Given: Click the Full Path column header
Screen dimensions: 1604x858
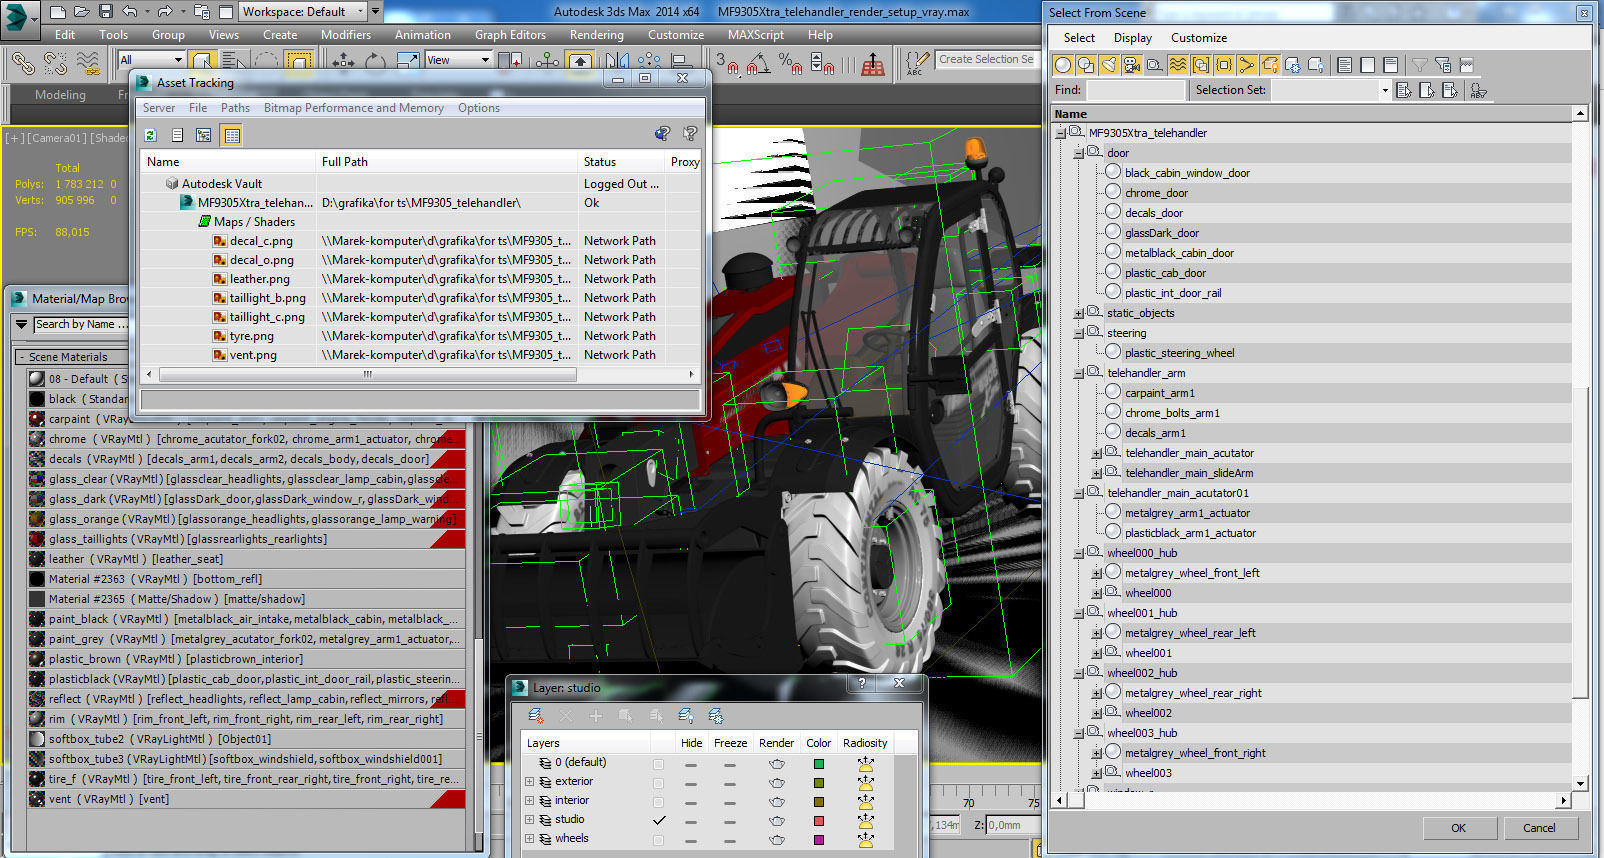Looking at the screenshot, I should point(447,162).
